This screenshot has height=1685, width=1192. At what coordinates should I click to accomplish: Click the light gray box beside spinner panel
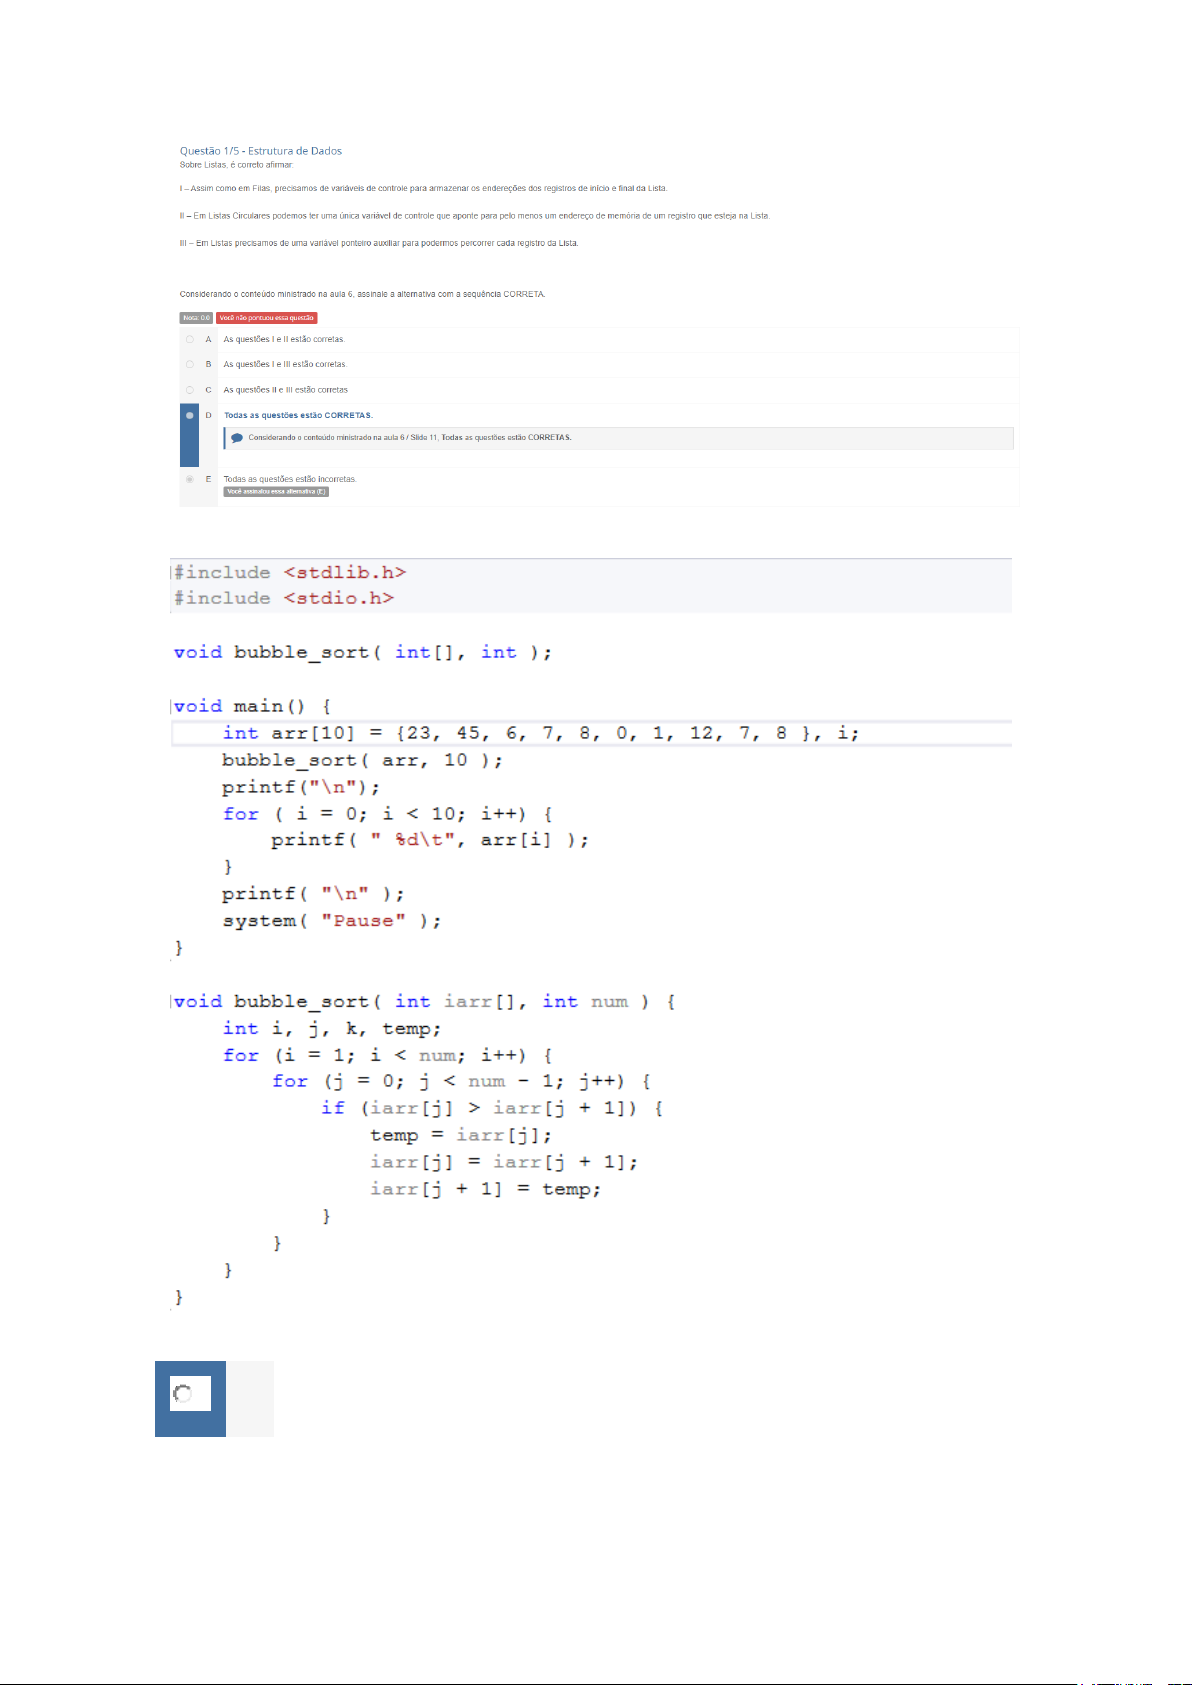(x=250, y=1398)
